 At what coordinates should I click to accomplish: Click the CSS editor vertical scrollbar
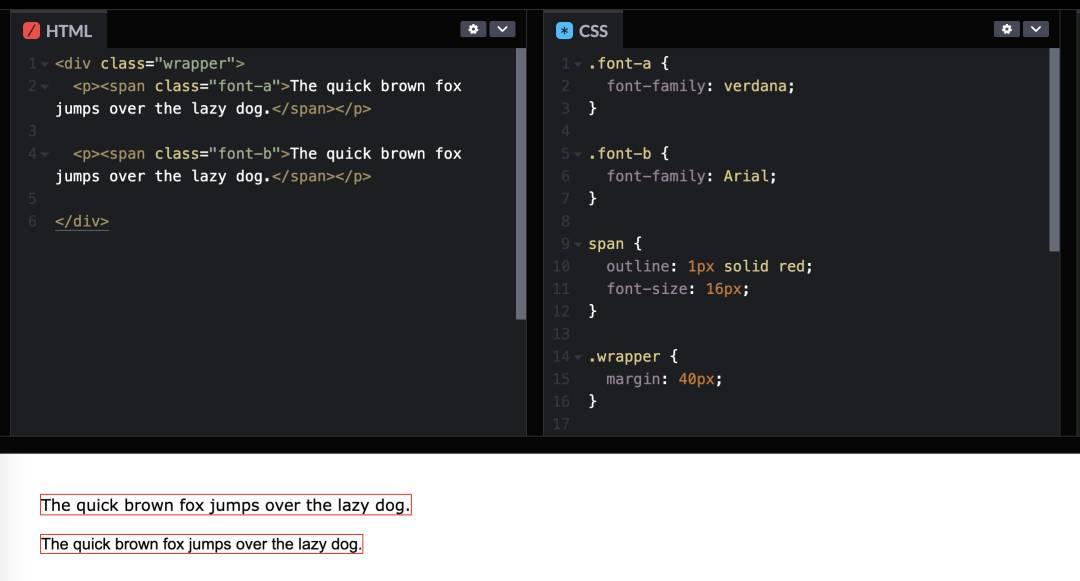(1054, 150)
